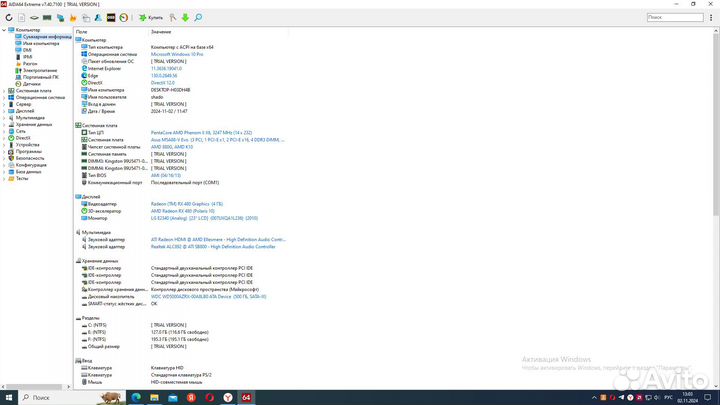Click the OSD panel black icon in toolbar
720x405 pixels.
[x=110, y=18]
